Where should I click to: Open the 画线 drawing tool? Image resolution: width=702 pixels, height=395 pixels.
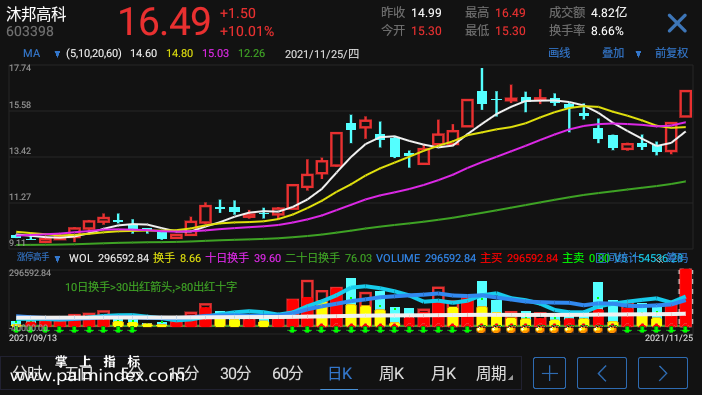click(559, 53)
